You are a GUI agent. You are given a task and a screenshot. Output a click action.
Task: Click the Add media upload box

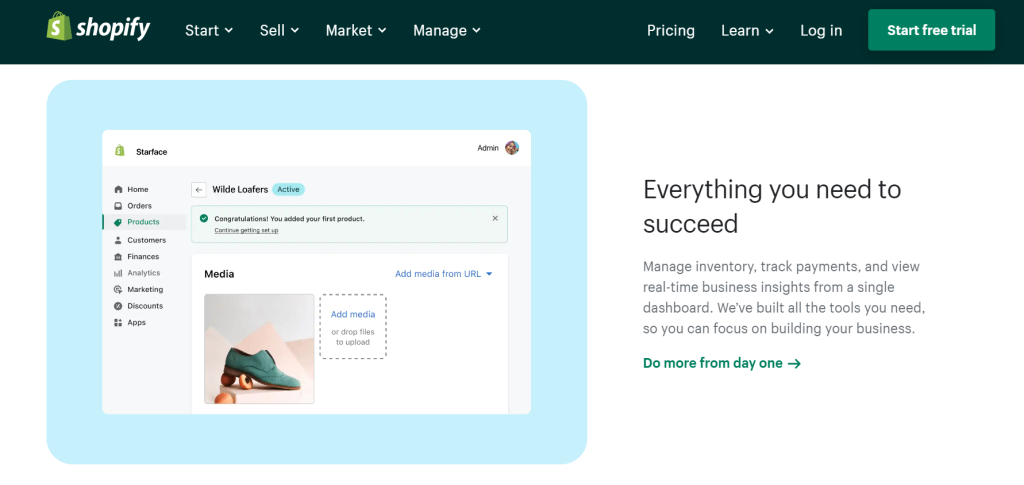(353, 326)
